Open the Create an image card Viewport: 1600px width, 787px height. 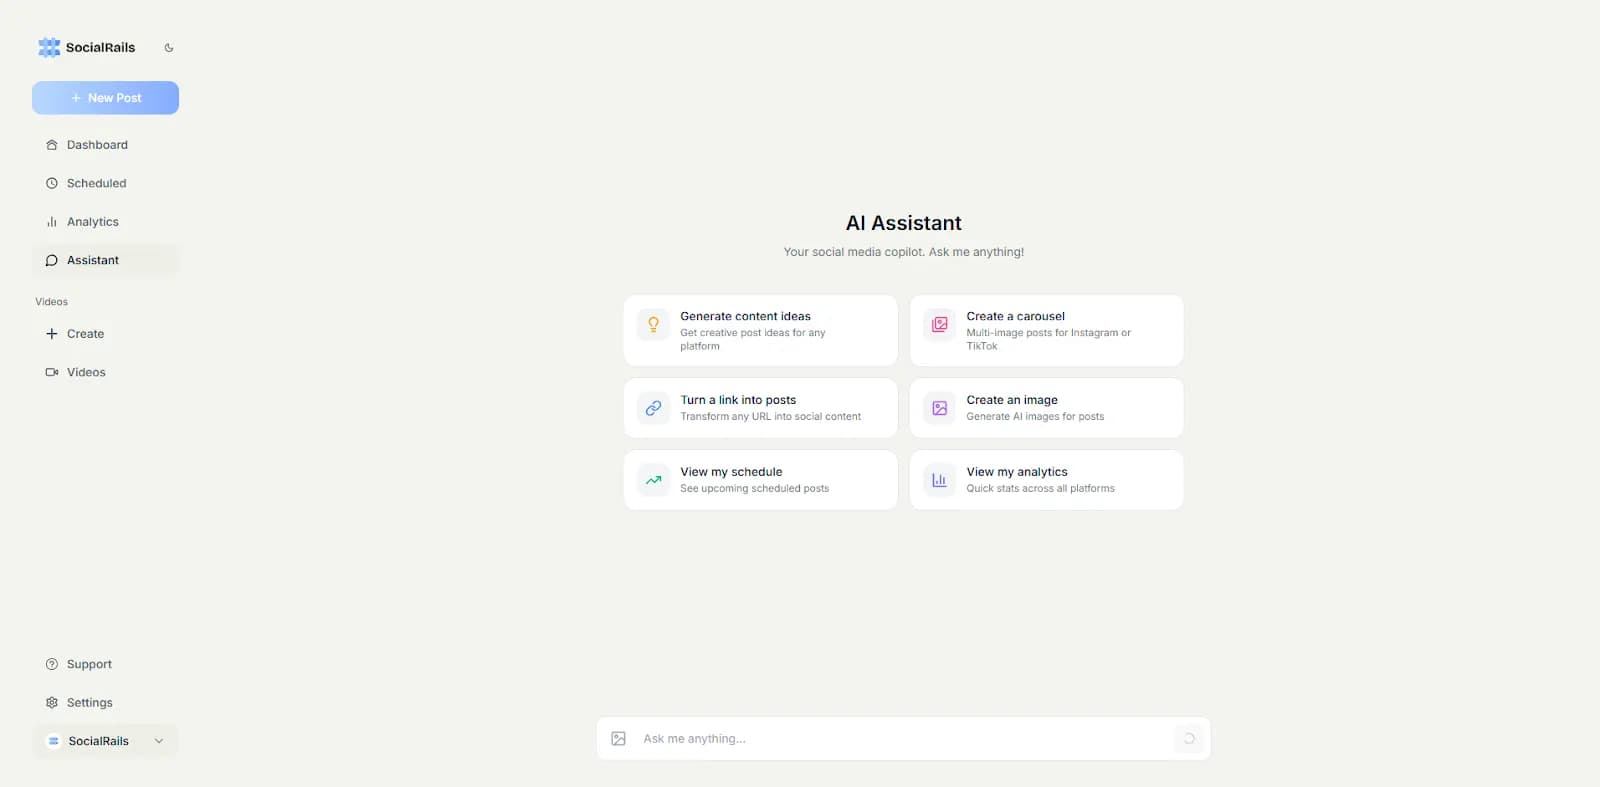coord(1045,408)
